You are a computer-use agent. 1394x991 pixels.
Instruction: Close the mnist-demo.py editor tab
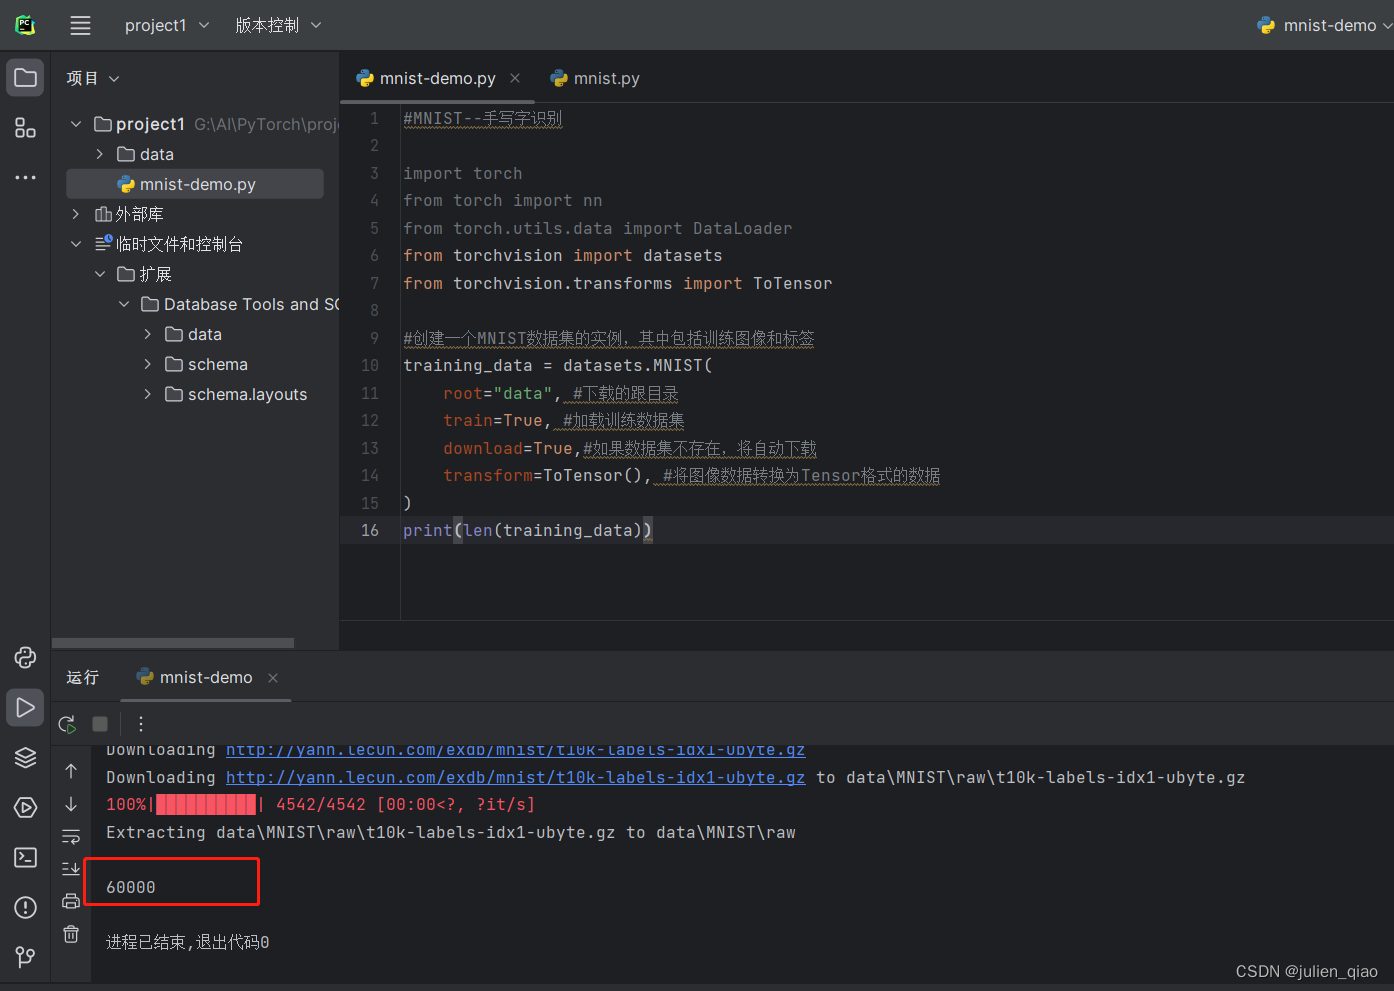[x=515, y=78]
